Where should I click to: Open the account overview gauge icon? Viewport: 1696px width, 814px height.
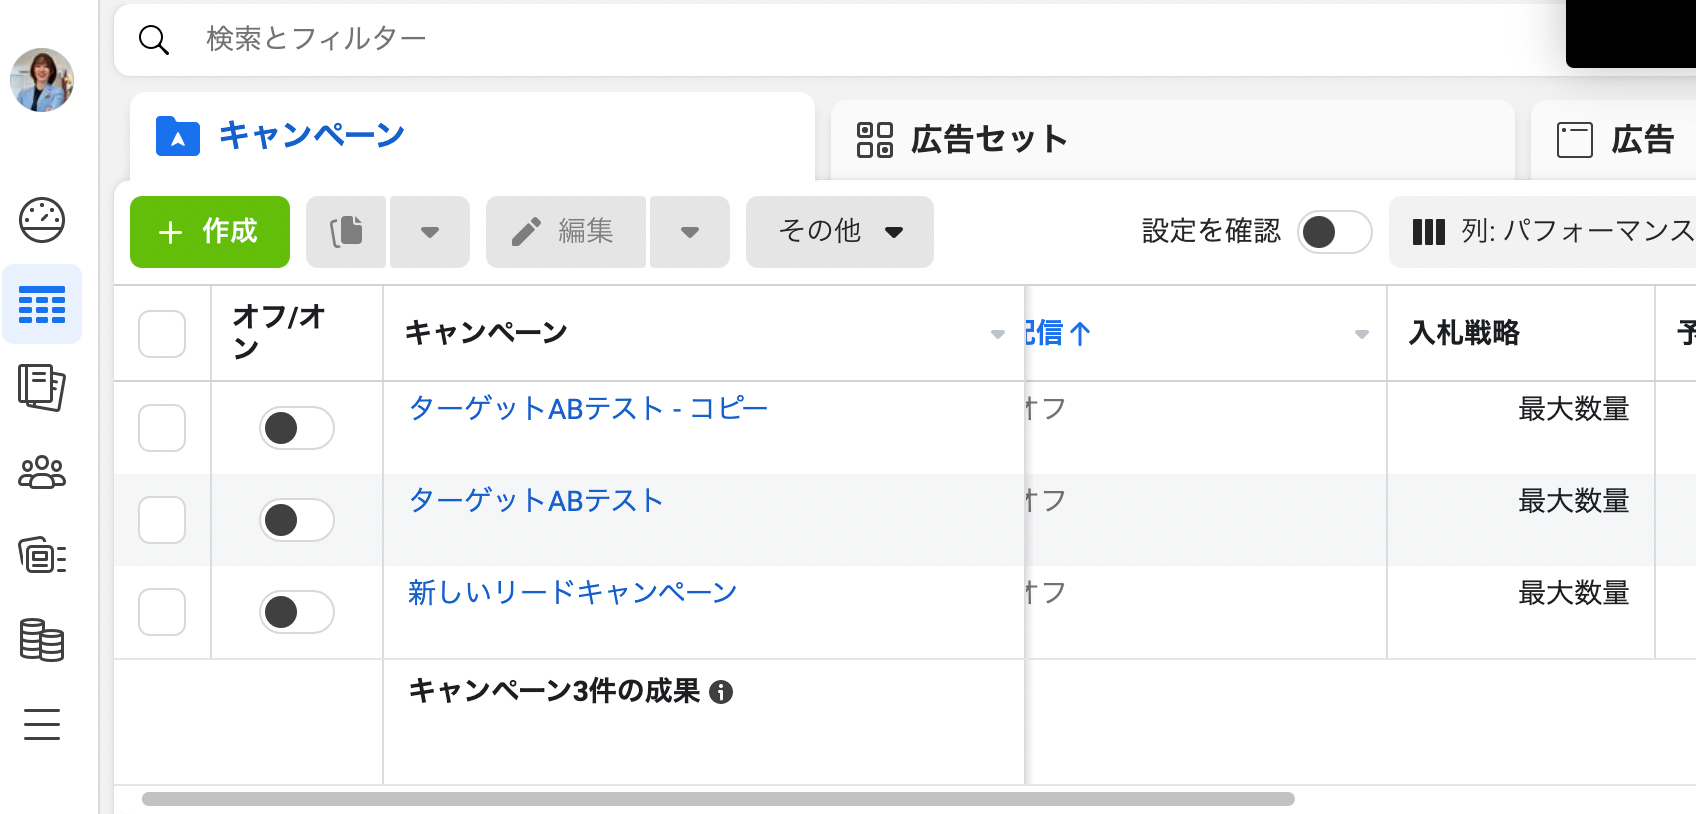(42, 220)
